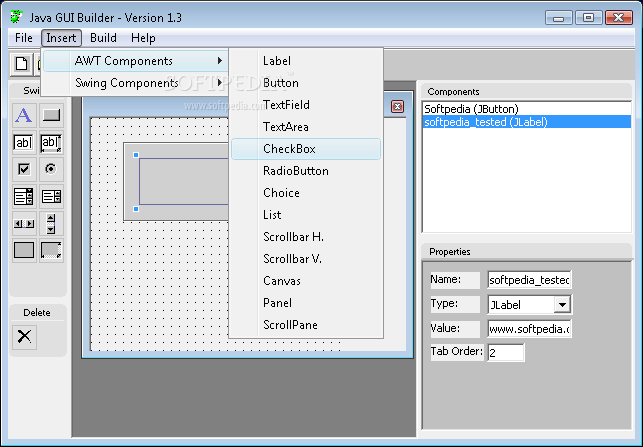
Task: Insert Scrollbar H. from submenu
Action: (x=306, y=237)
